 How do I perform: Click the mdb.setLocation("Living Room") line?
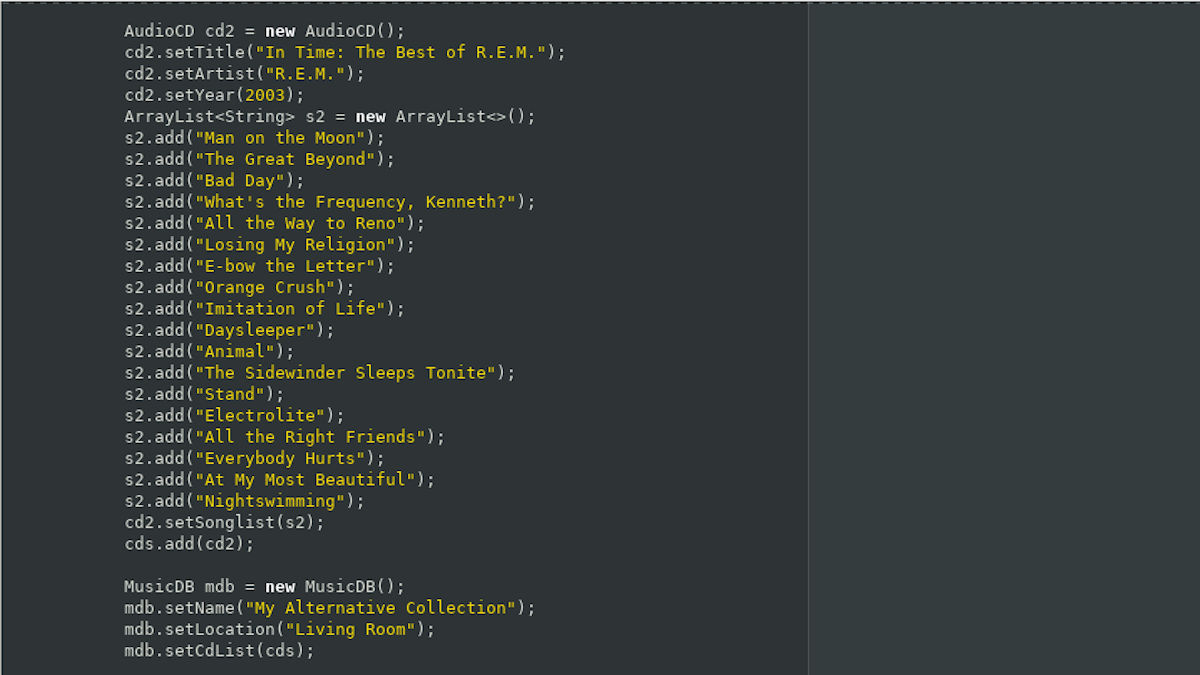click(x=279, y=629)
